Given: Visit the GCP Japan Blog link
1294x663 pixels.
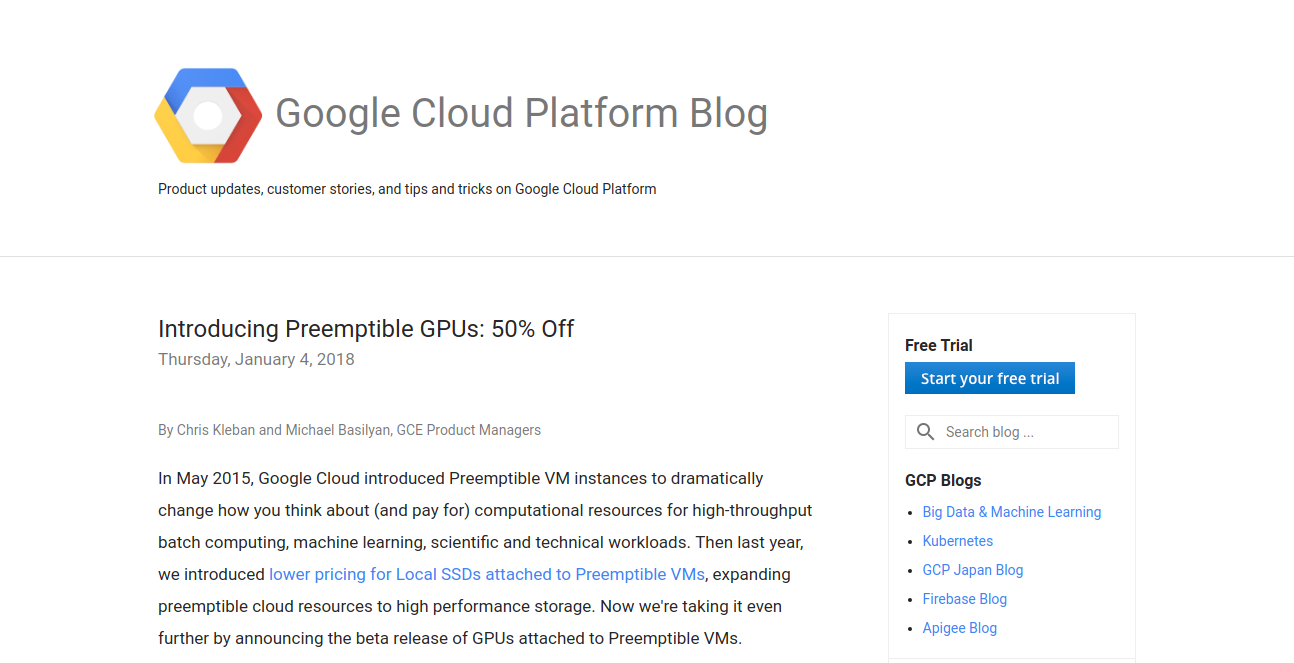Looking at the screenshot, I should (973, 570).
